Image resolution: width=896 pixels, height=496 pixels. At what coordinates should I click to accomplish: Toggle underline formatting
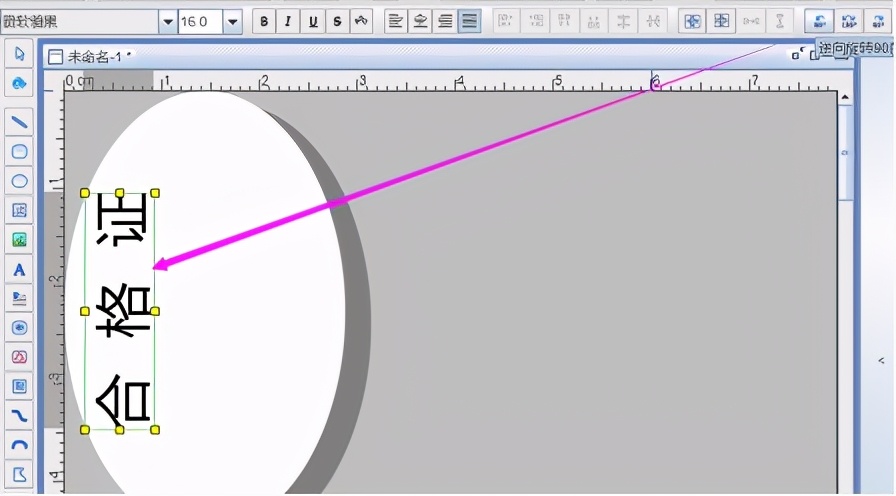tap(313, 22)
